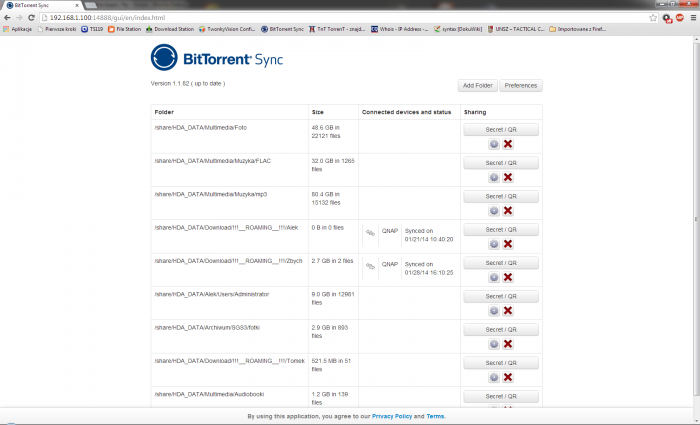700x425 pixels.
Task: Click the sync link icon in the Zbych row
Action: pos(370,266)
